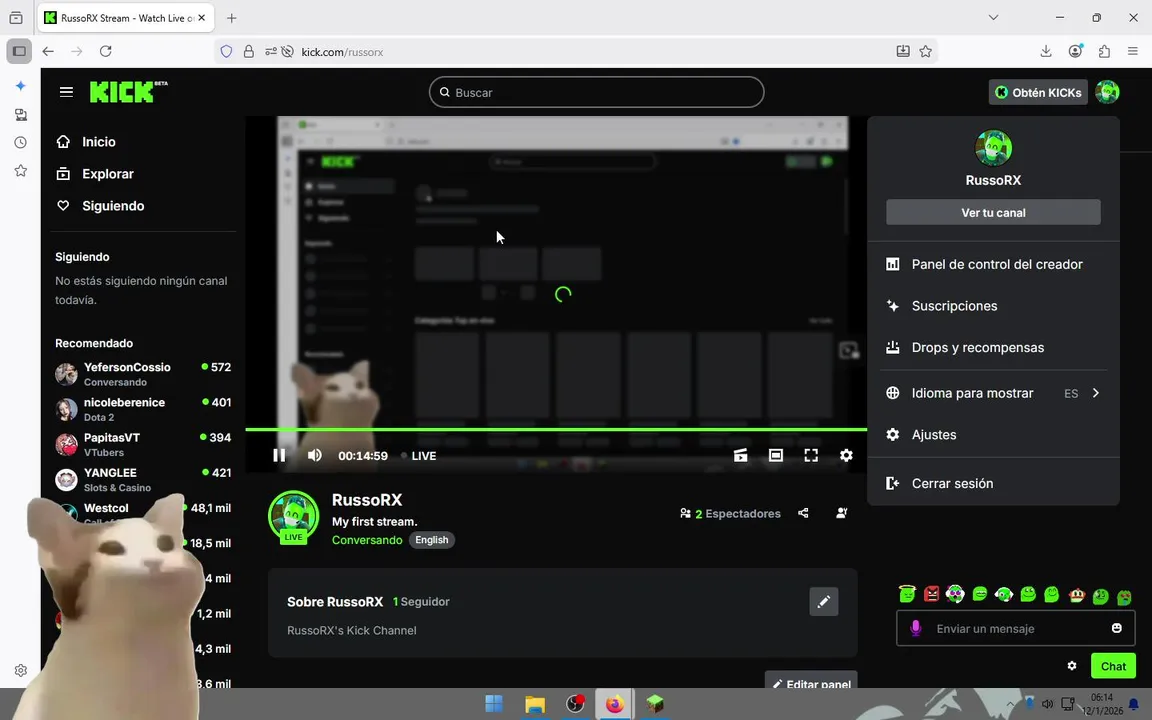Enter fullscreen on the video player
The image size is (1152, 720).
811,456
